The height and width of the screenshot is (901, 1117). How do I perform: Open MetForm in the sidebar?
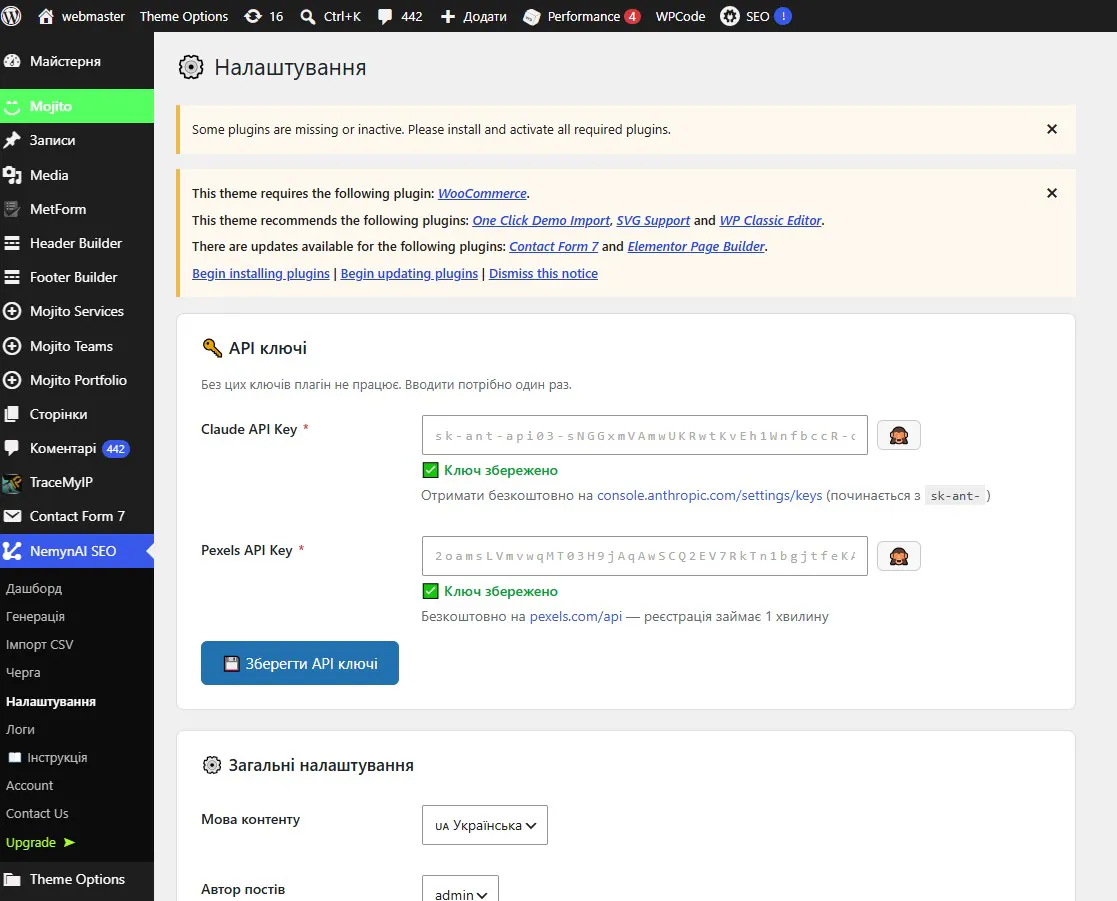tap(77, 209)
